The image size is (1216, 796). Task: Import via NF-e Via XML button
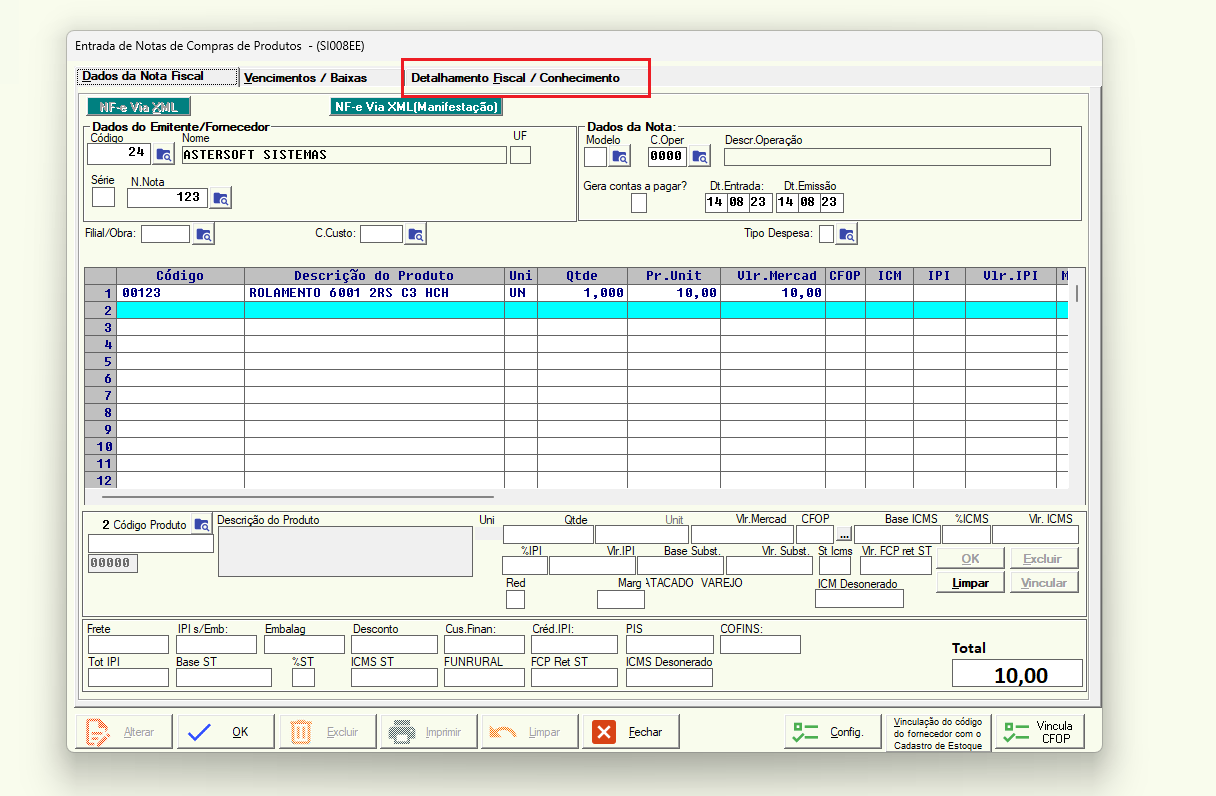[139, 107]
